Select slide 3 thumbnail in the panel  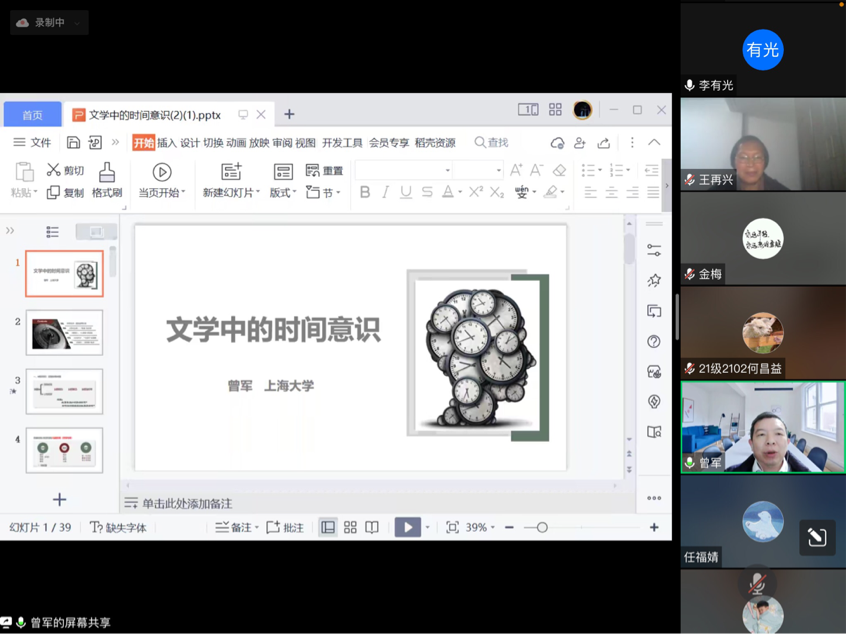point(64,391)
